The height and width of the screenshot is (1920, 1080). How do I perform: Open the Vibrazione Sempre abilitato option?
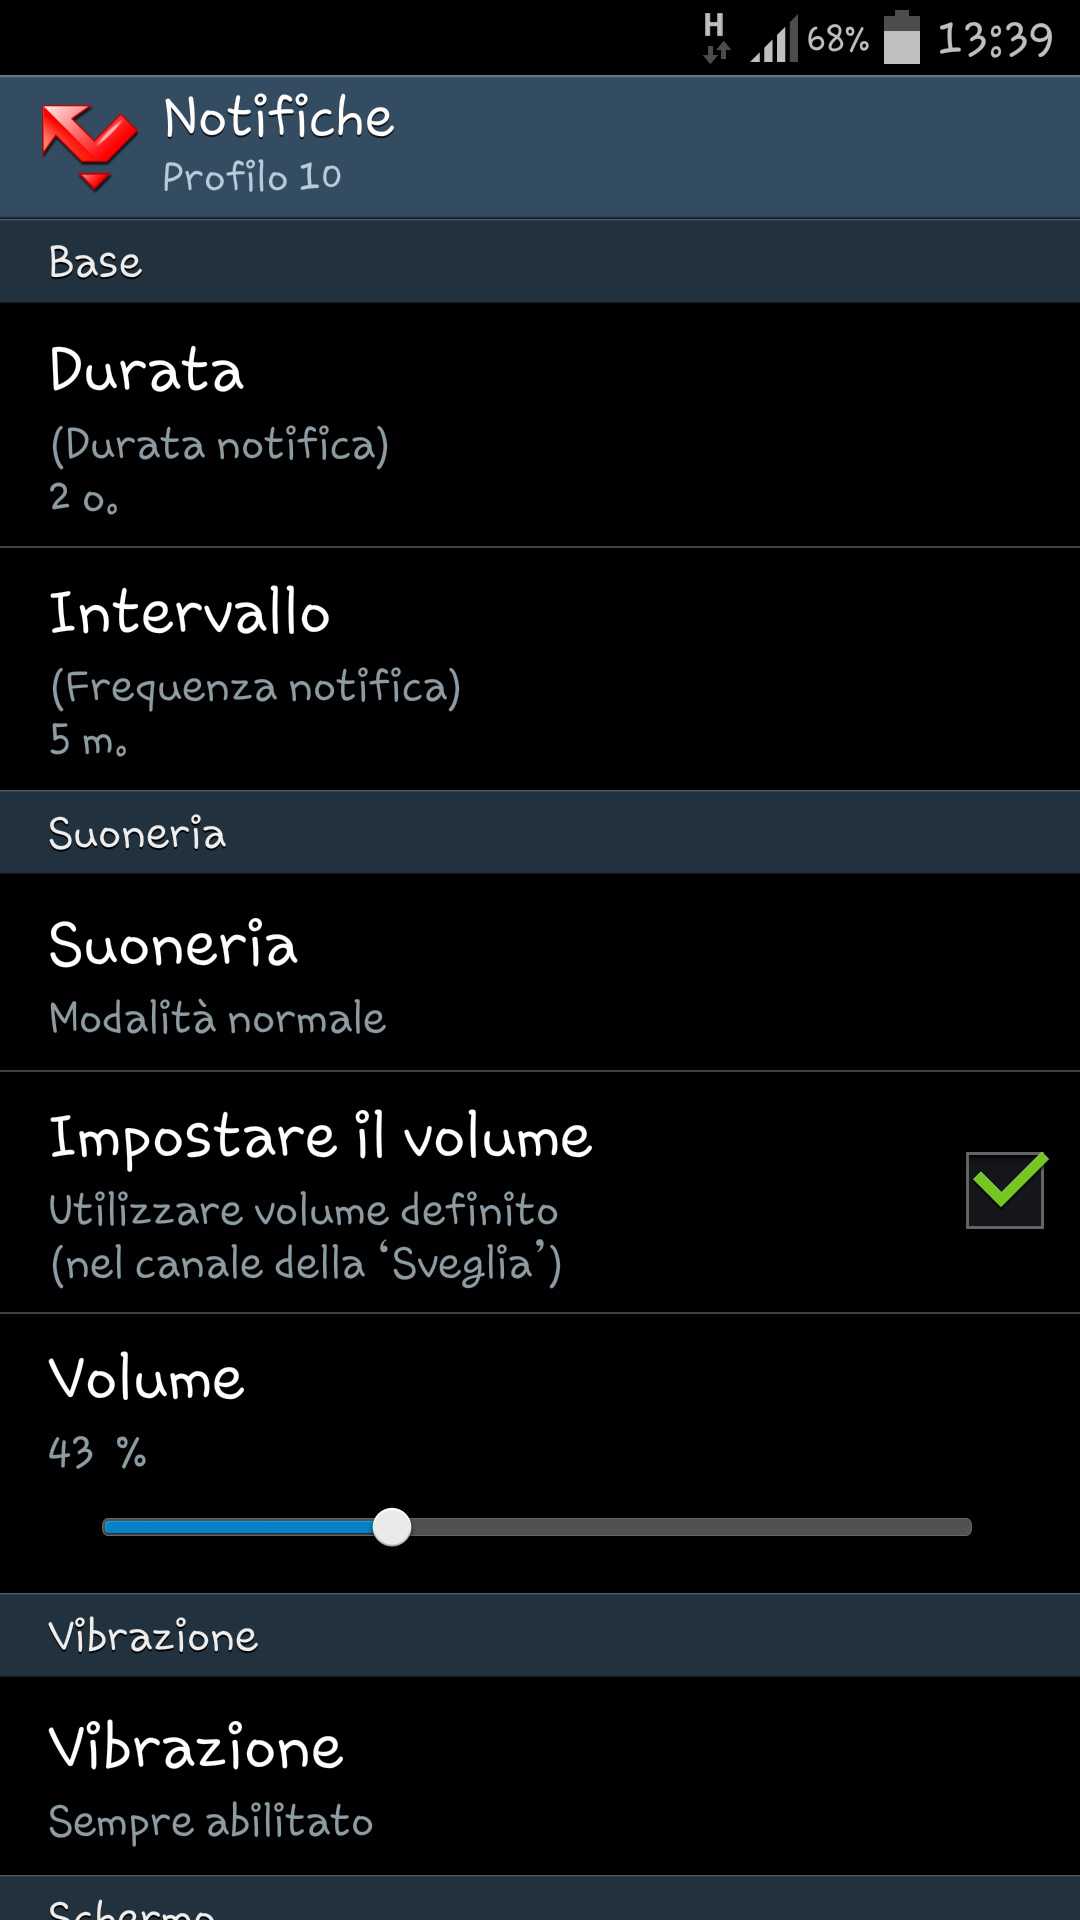point(540,1777)
